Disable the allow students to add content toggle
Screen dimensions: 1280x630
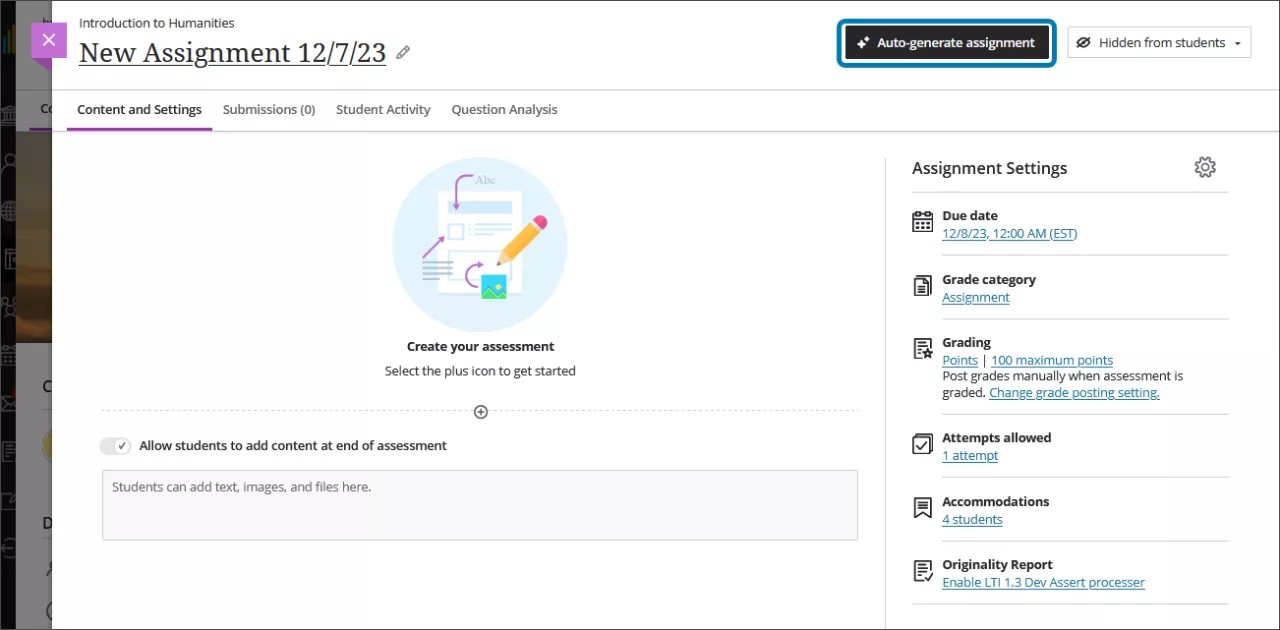point(115,446)
